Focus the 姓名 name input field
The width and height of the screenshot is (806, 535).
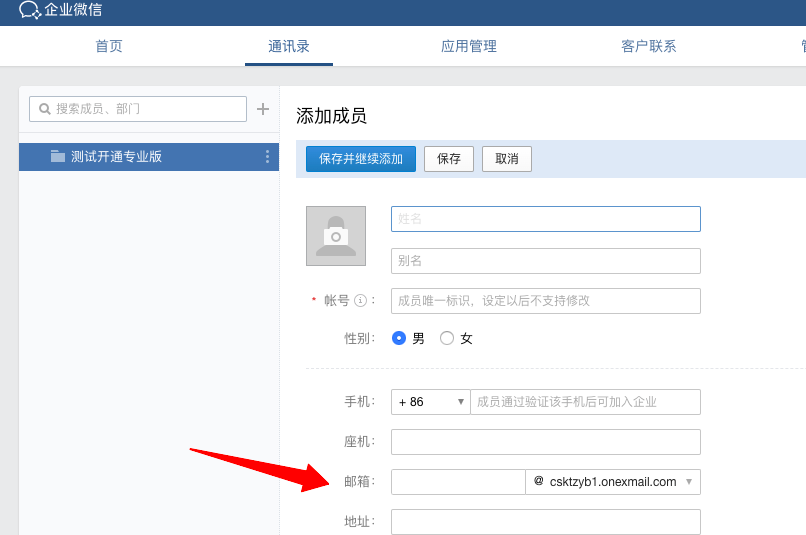[545, 219]
